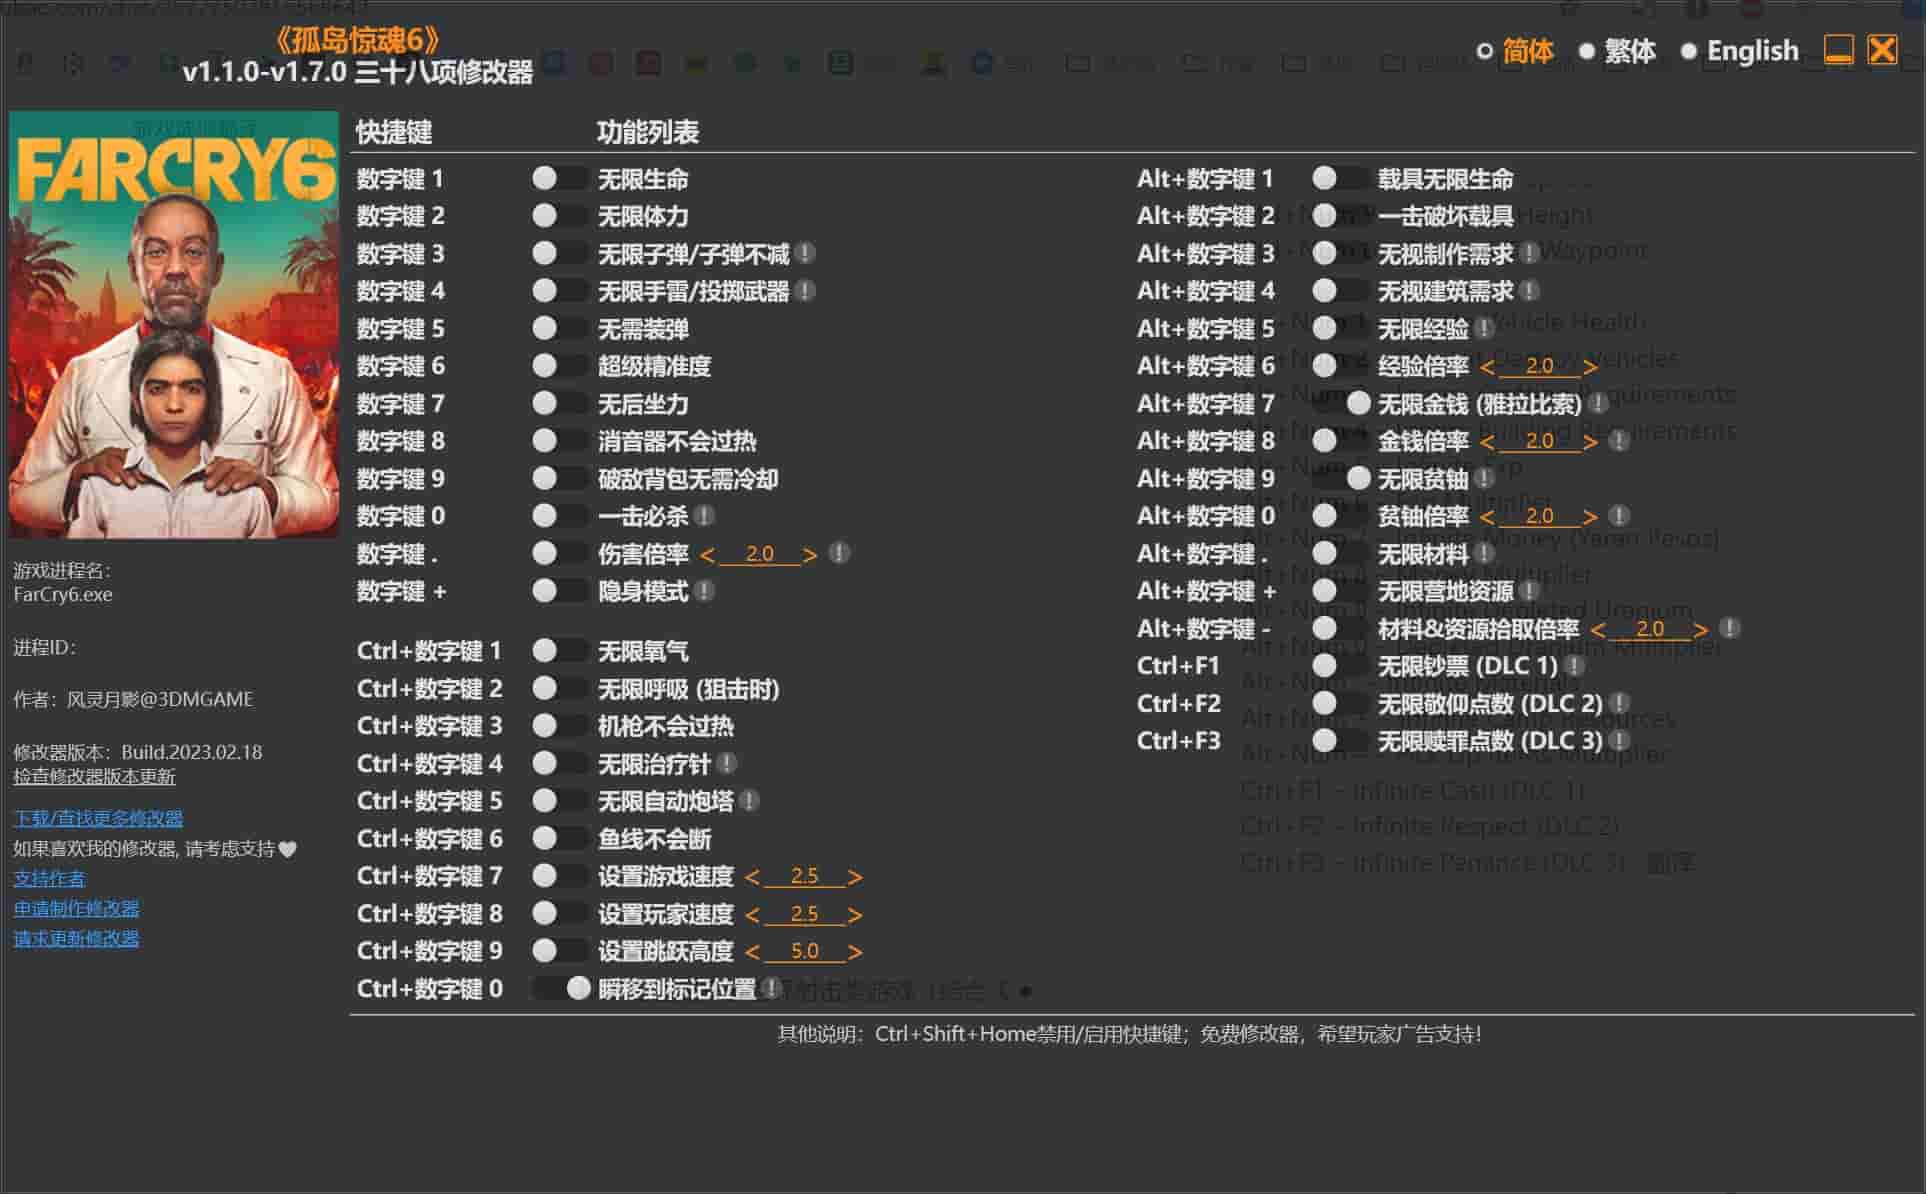1926x1194 pixels.
Task: Open 下载/查找更多修改器 link
Action: tap(98, 819)
